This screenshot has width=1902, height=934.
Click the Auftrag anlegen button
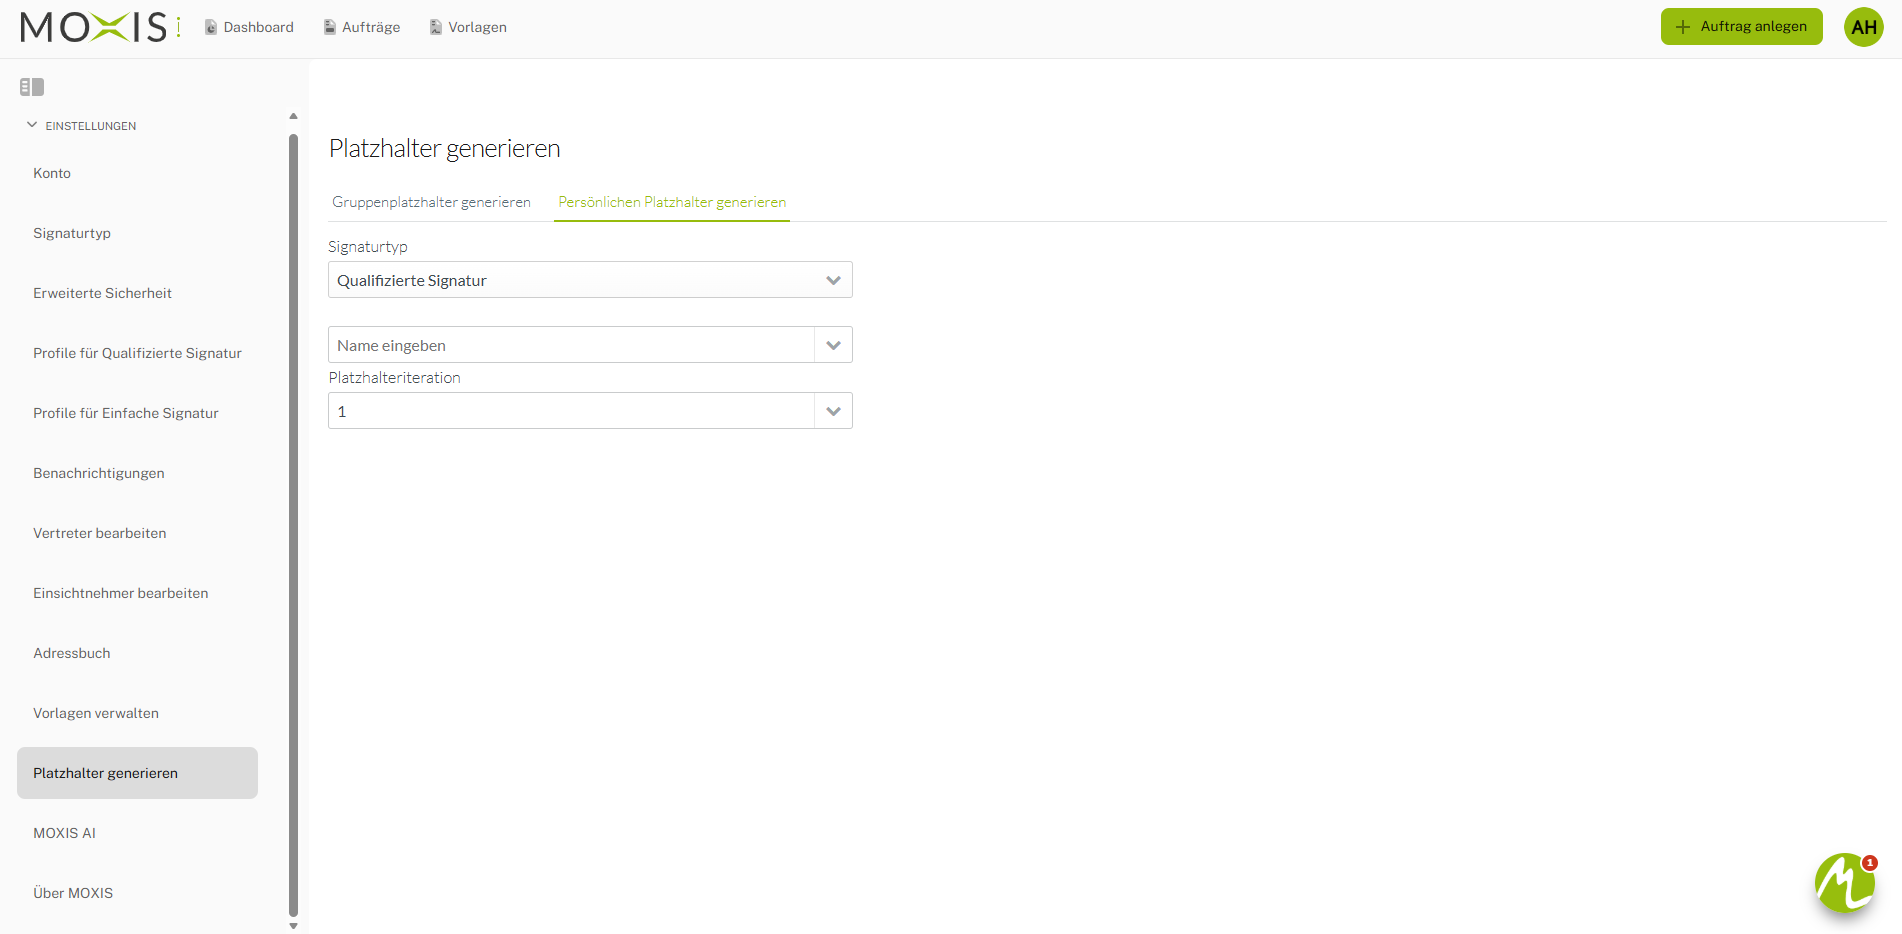point(1742,27)
